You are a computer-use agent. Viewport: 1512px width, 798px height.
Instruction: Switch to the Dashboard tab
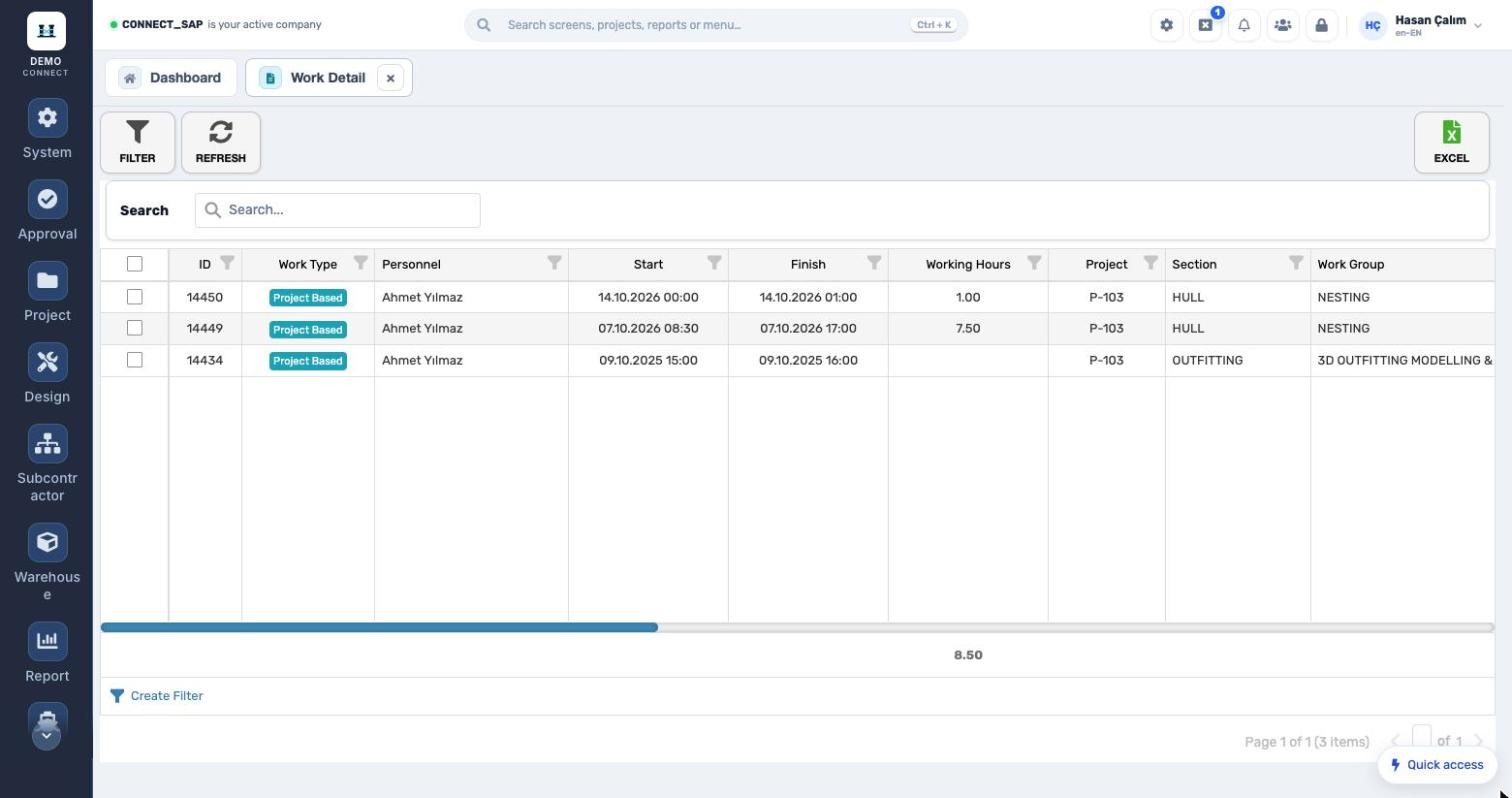point(171,78)
